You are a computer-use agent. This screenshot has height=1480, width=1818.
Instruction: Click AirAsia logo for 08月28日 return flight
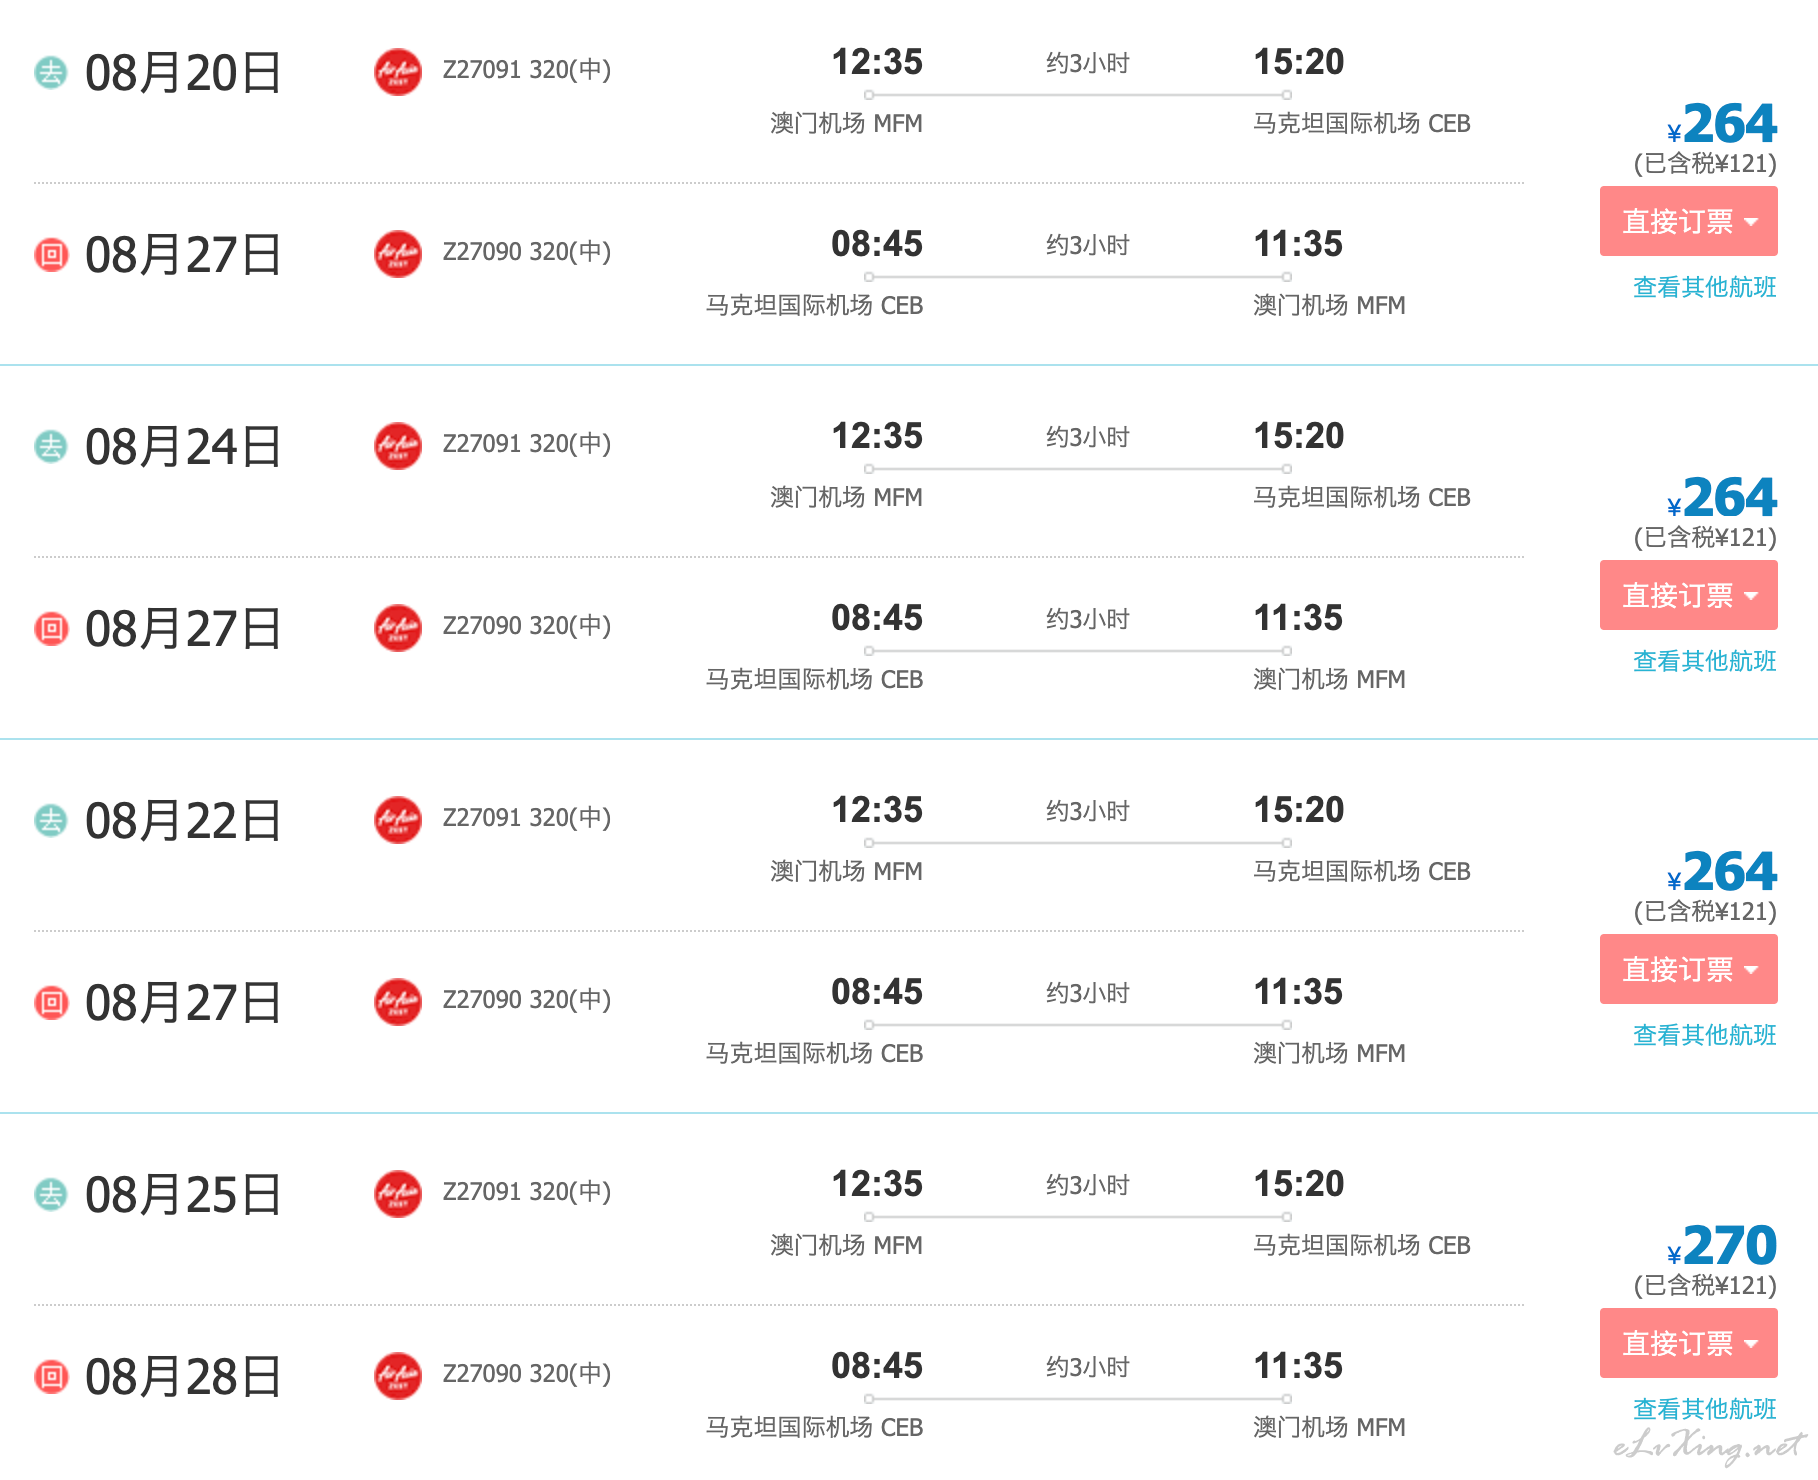coord(398,1375)
